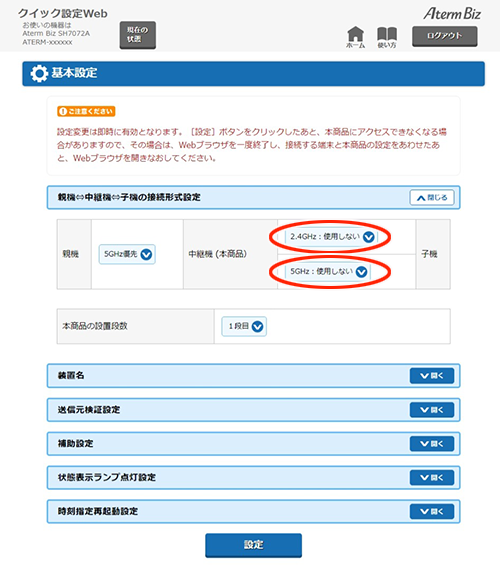Click the Aterm Biz SH7072A model text

pyautogui.click(x=56, y=33)
